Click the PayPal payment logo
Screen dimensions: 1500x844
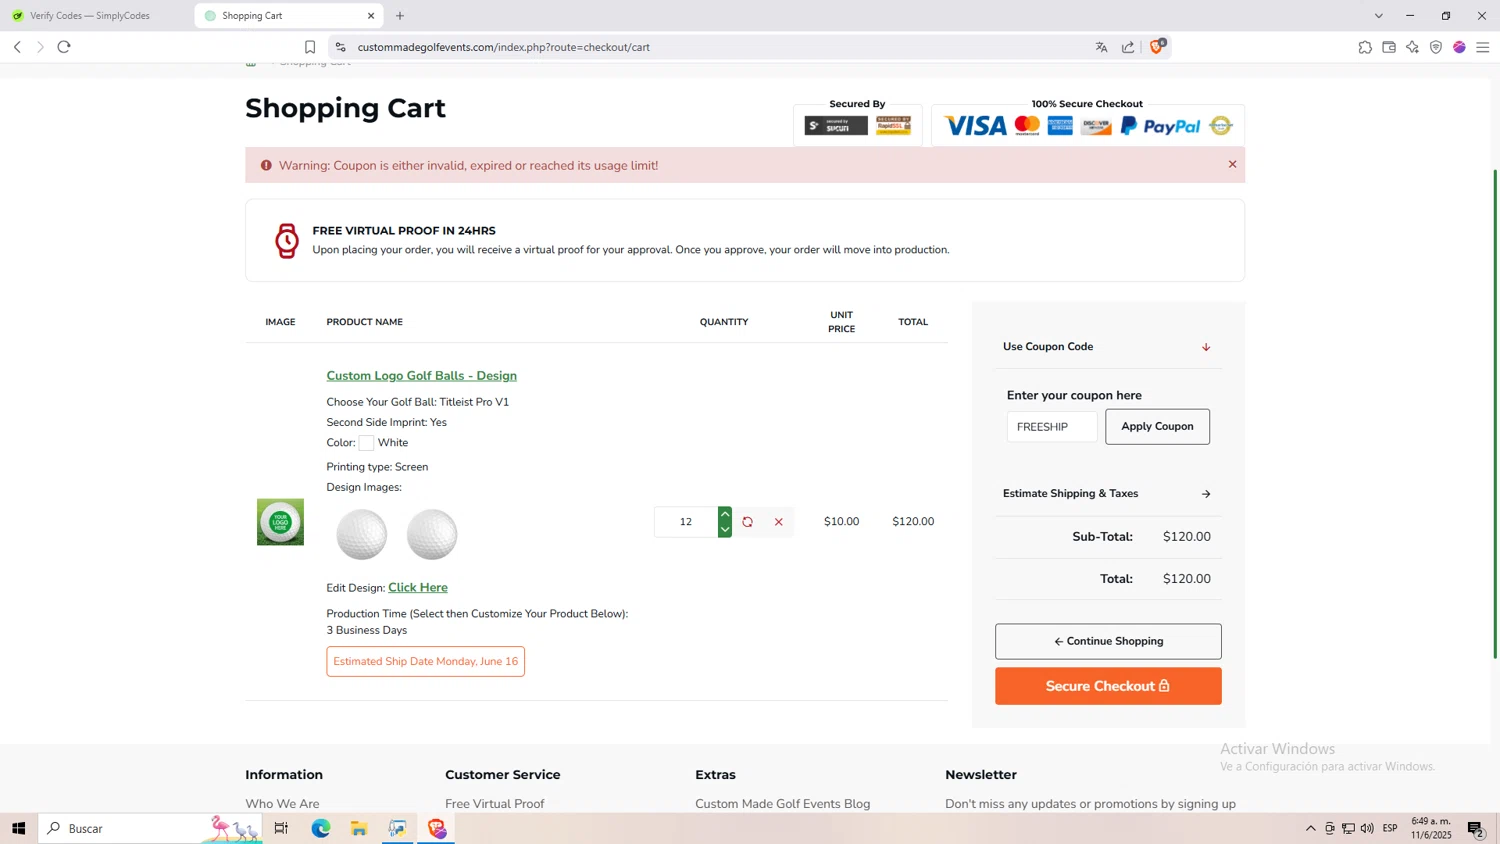click(1160, 126)
